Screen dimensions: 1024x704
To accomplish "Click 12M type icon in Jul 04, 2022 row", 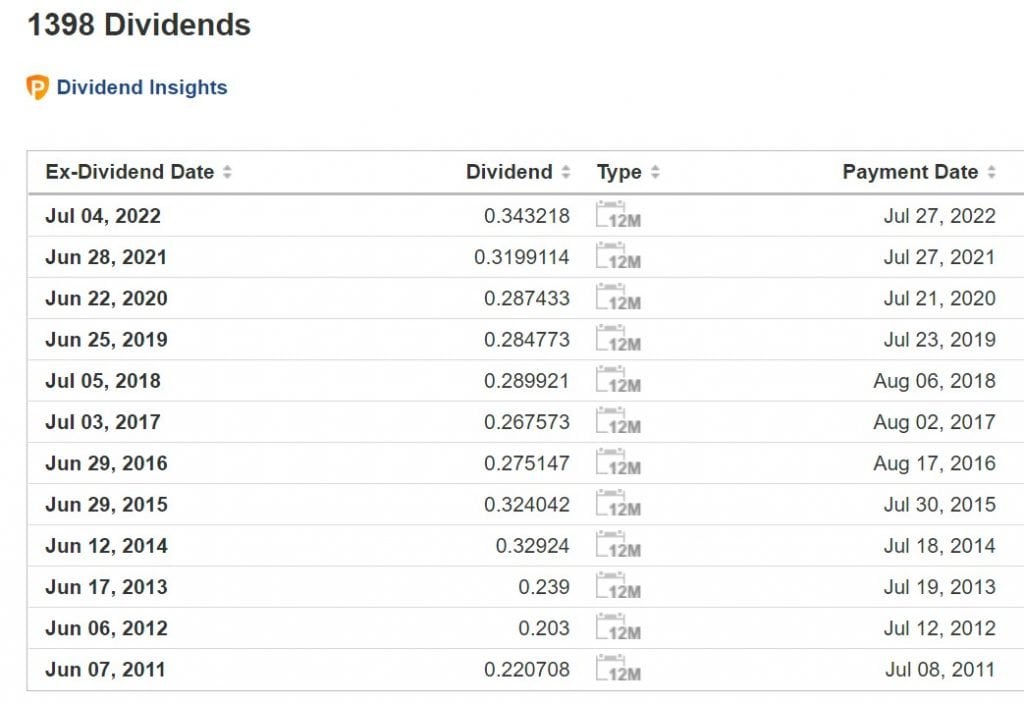I will pos(618,216).
